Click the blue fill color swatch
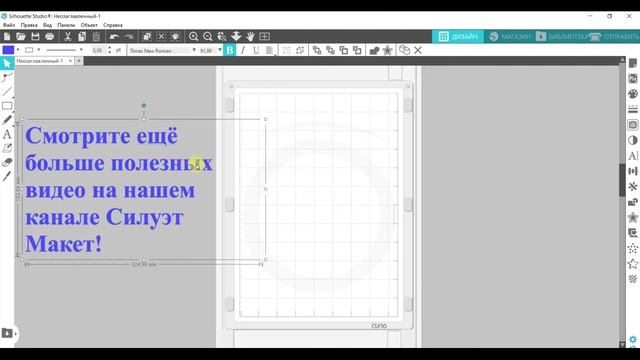This screenshot has height=360, width=640. tap(8, 50)
